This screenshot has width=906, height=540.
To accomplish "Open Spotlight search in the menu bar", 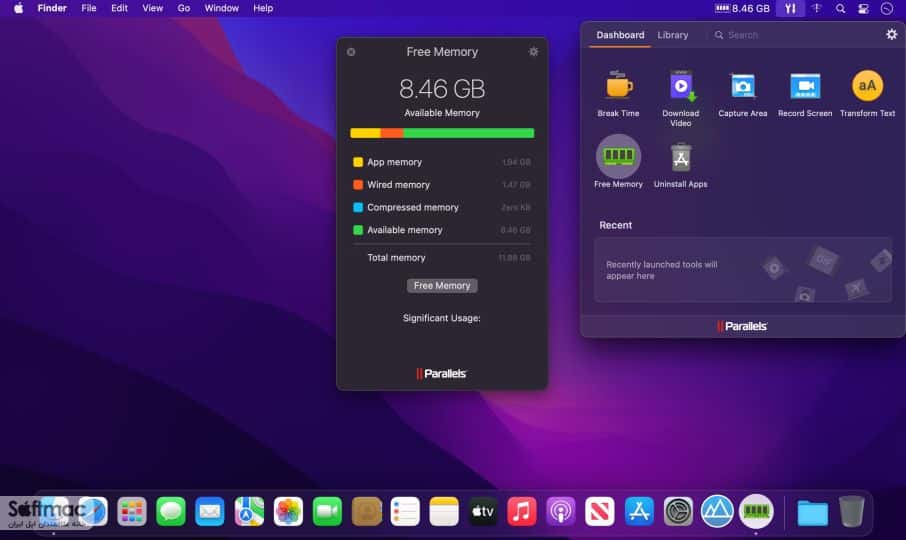I will coord(840,9).
